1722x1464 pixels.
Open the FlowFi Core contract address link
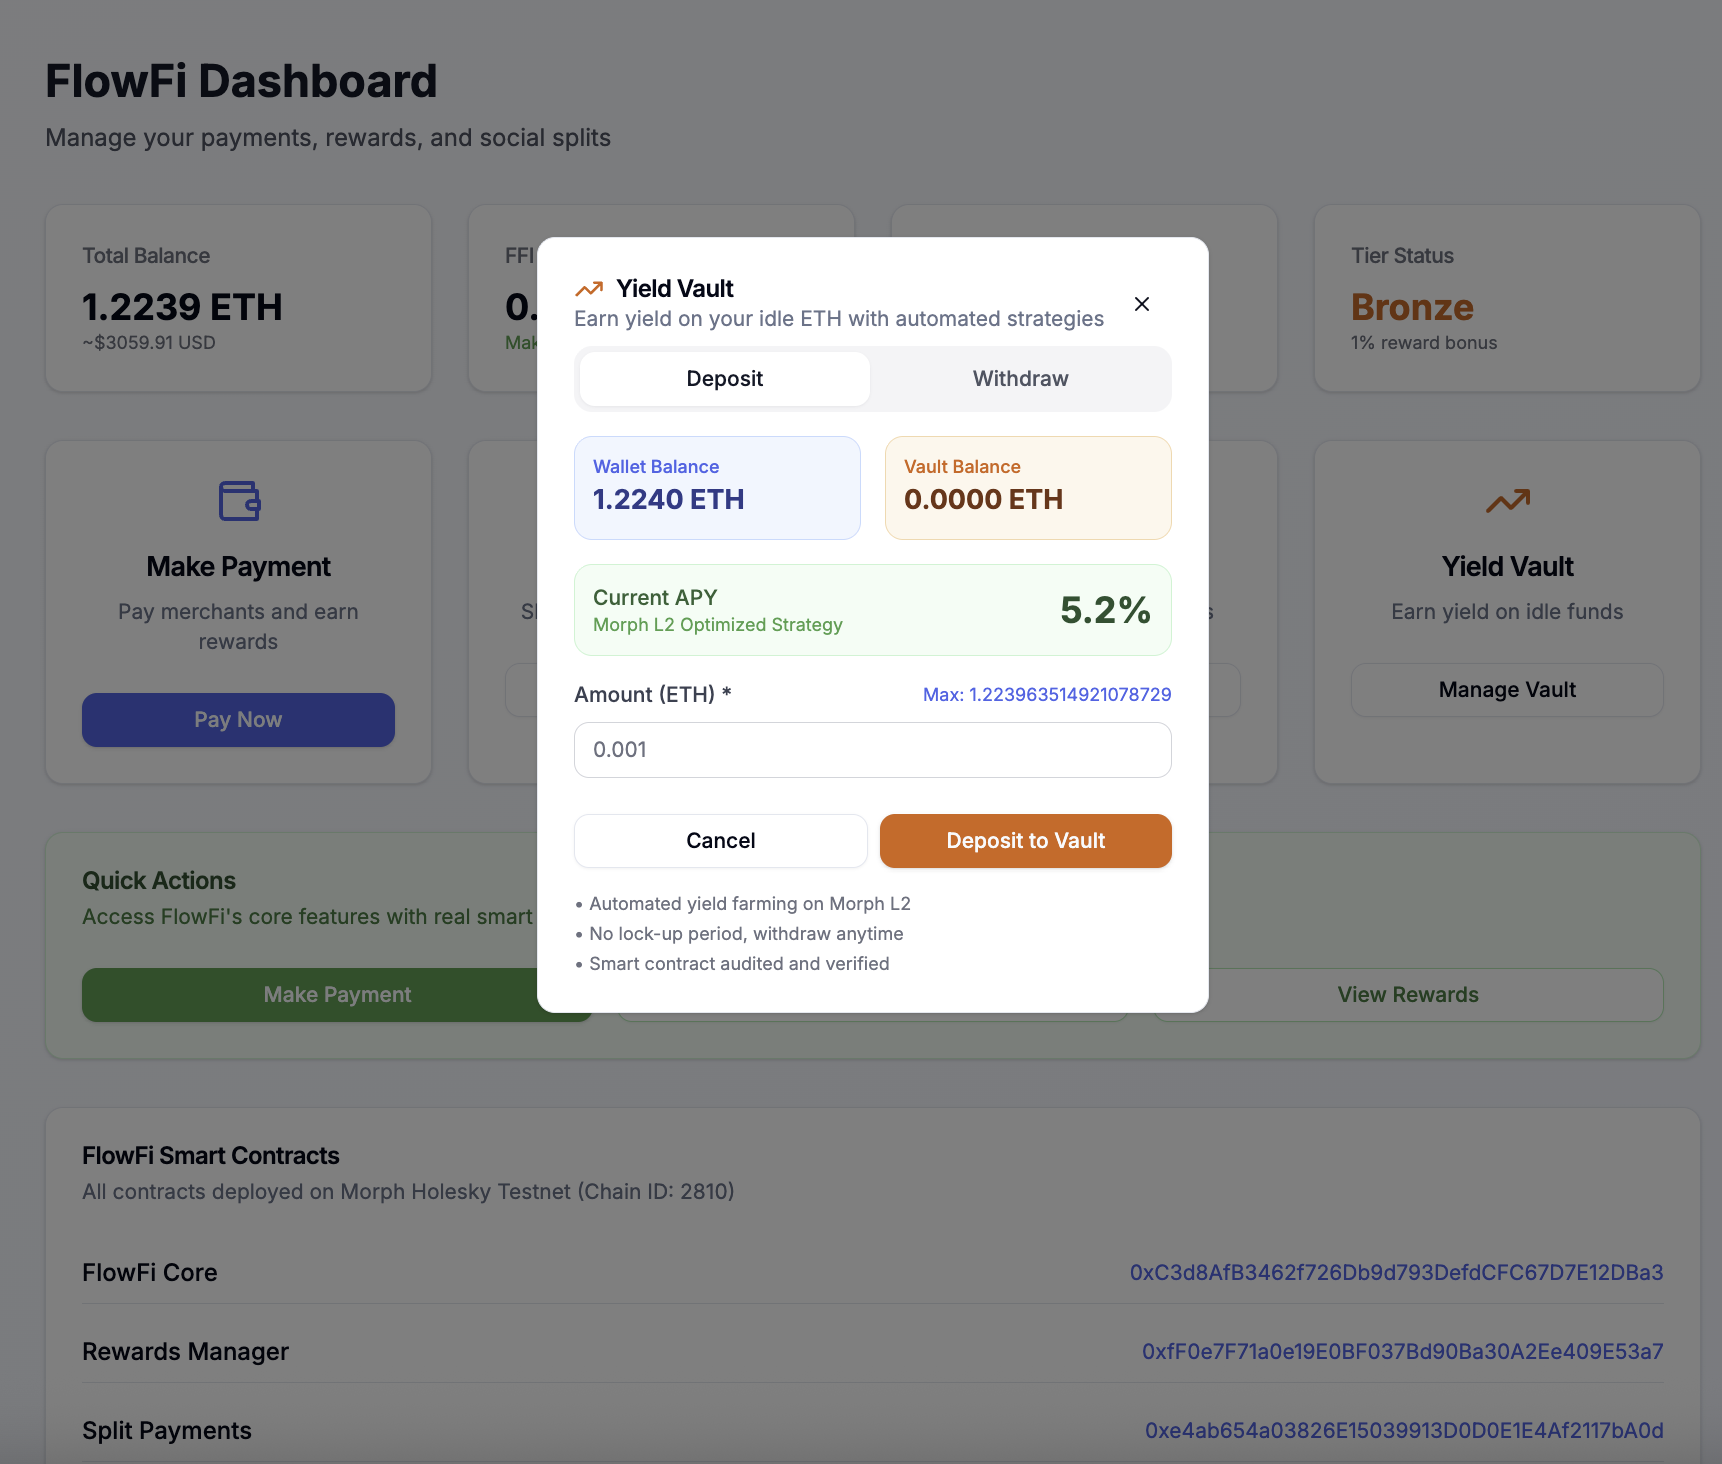(x=1396, y=1272)
